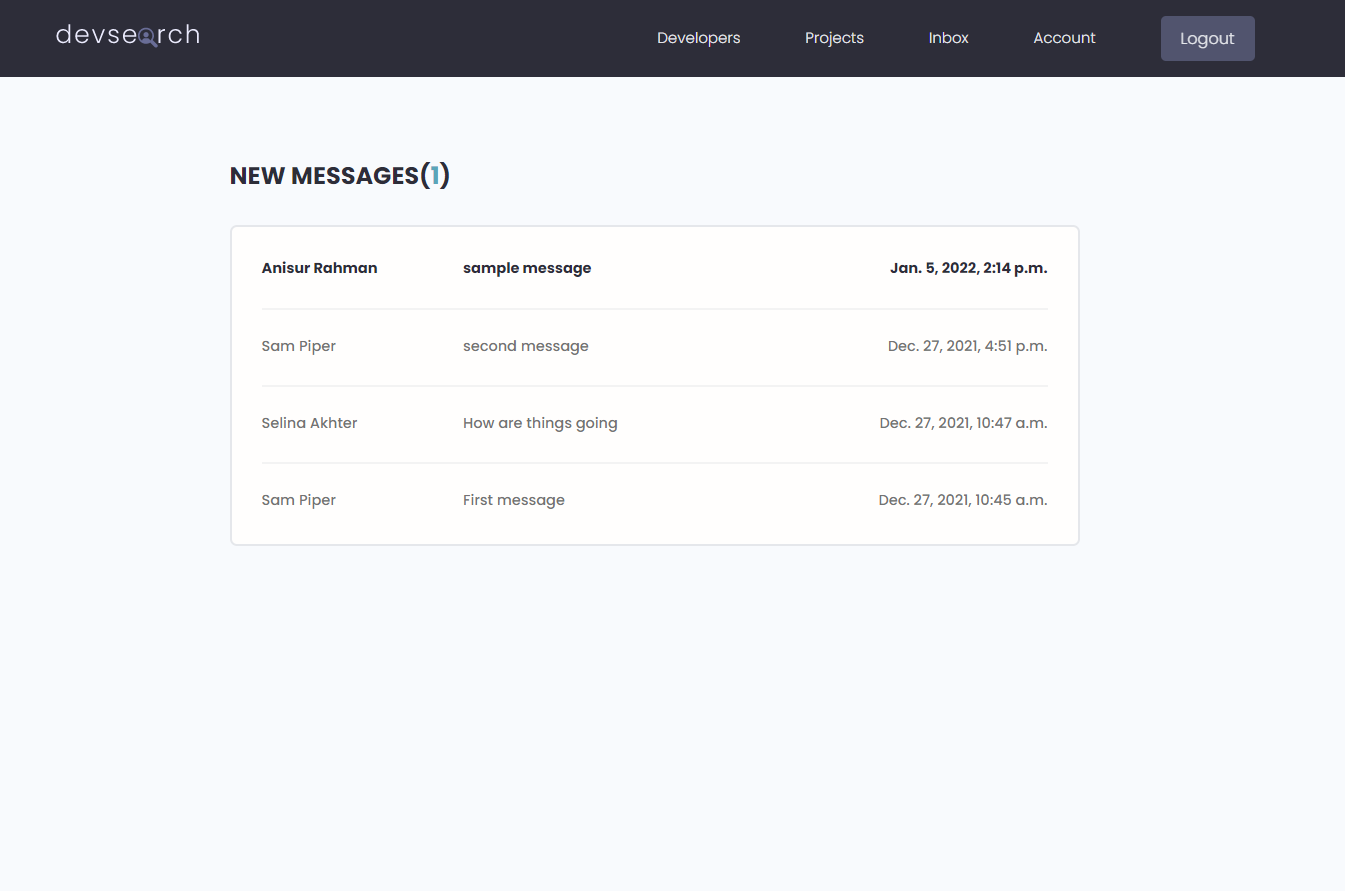The height and width of the screenshot is (891, 1345).
Task: Click the NEW MESSAGES heading
Action: click(340, 176)
